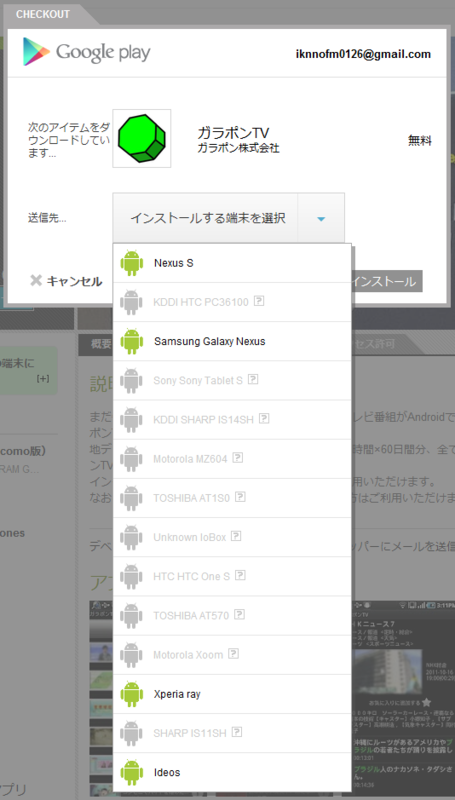Click grey Android icon for Sony Tablet S

click(132, 381)
